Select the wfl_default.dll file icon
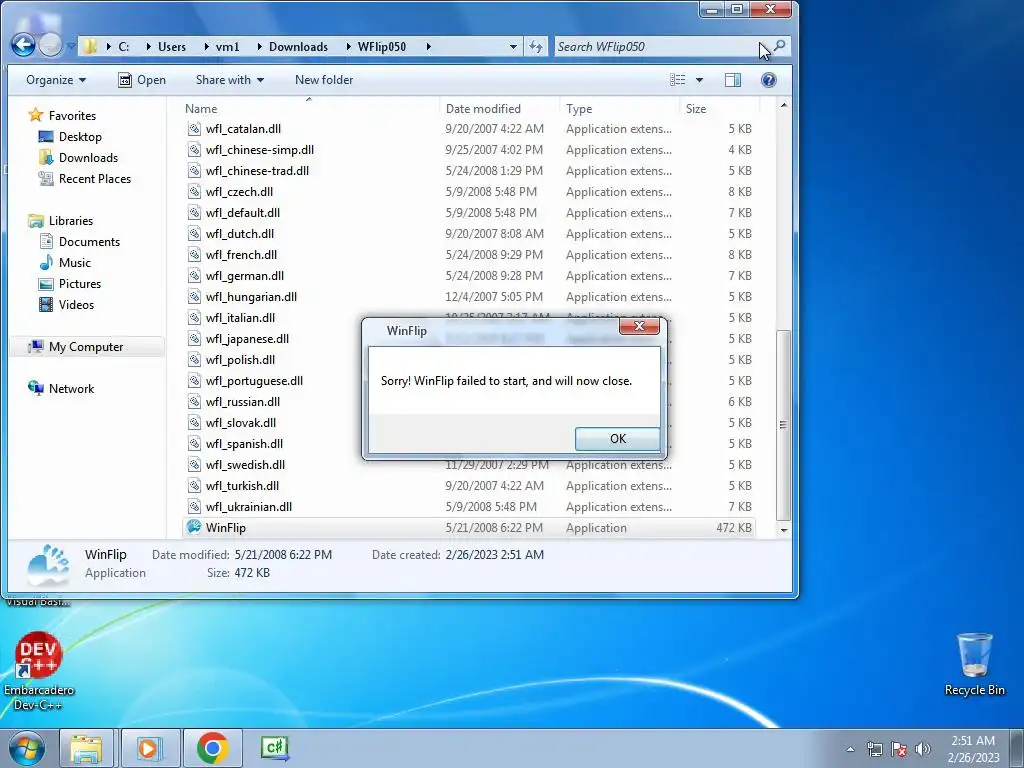This screenshot has height=768, width=1024. [x=194, y=212]
